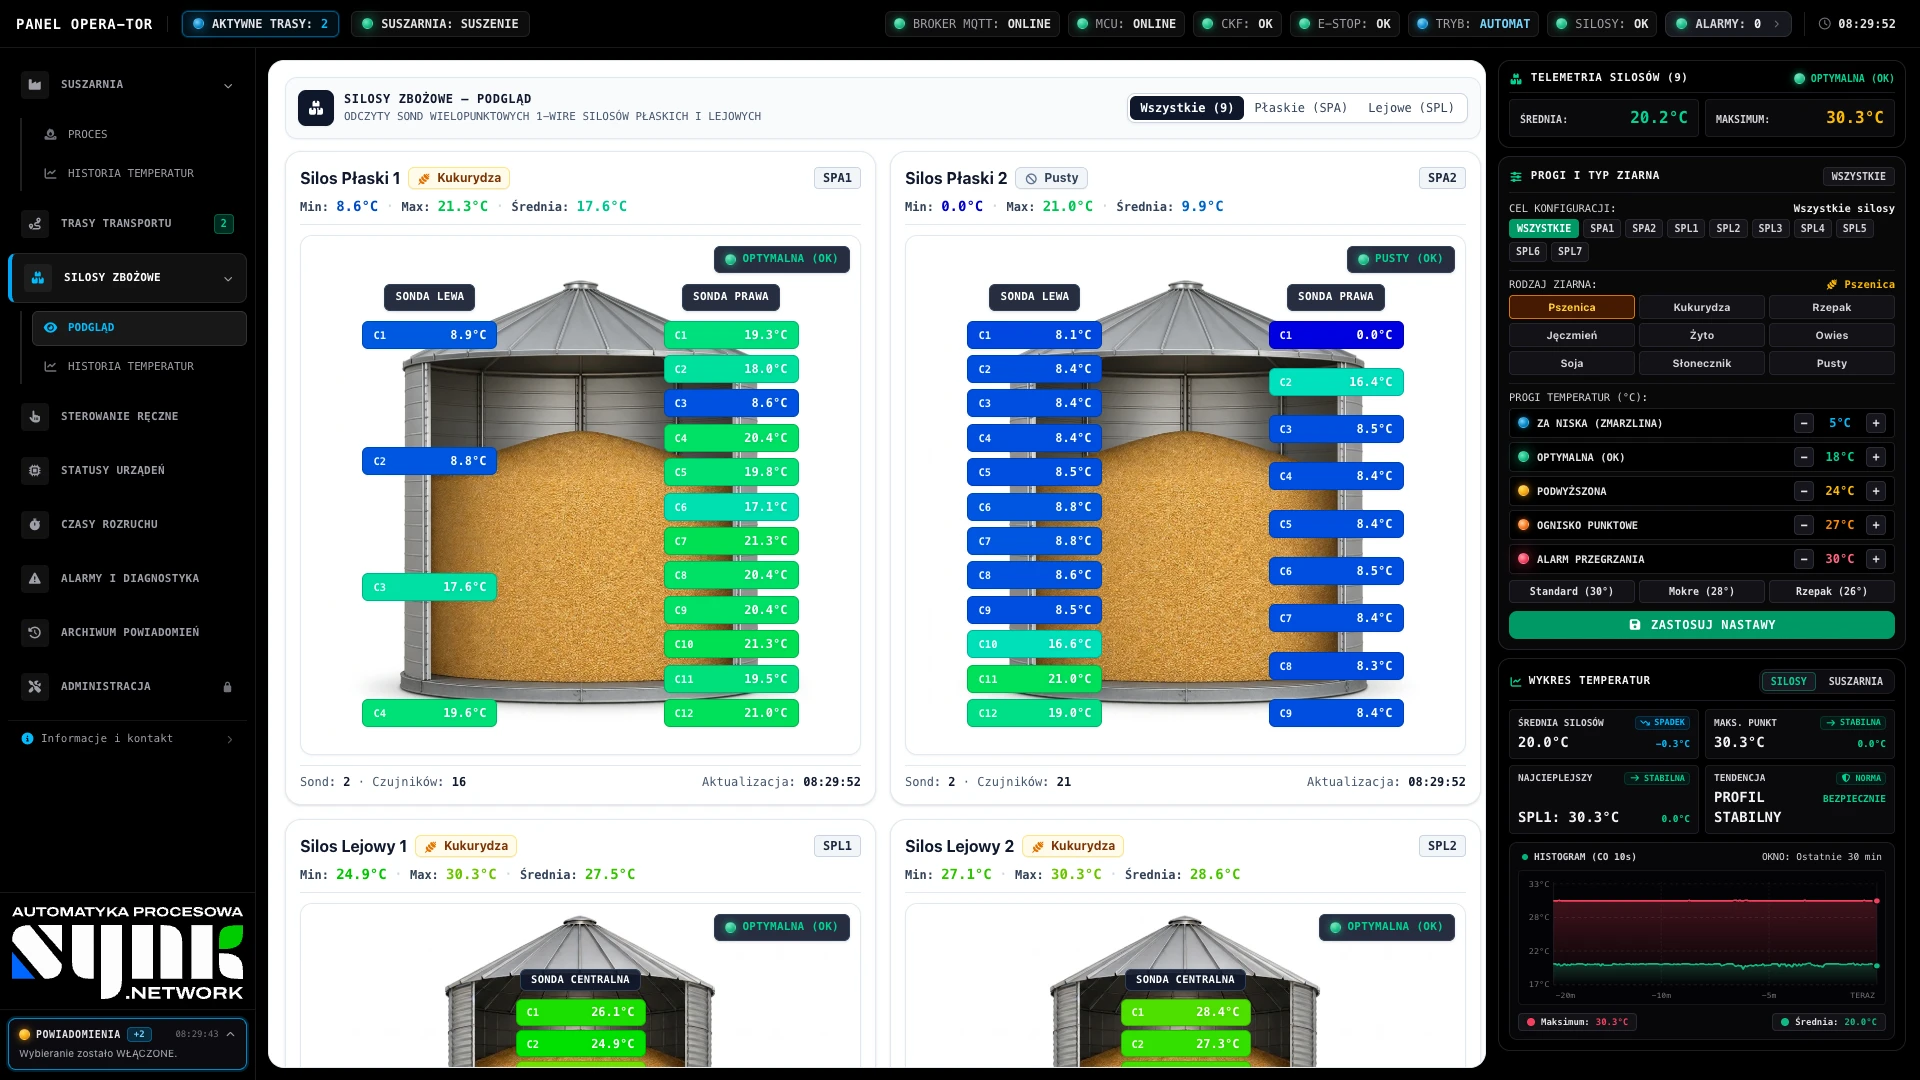Select the Podgląd eye icon

pos(50,328)
